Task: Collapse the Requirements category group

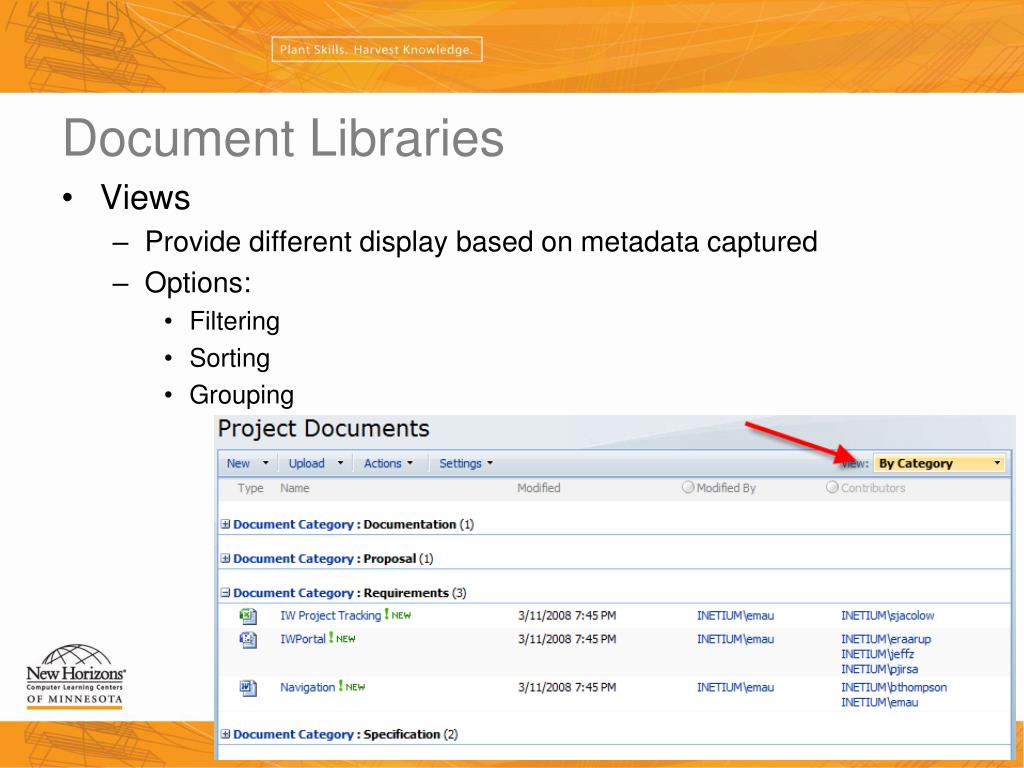Action: [x=225, y=593]
